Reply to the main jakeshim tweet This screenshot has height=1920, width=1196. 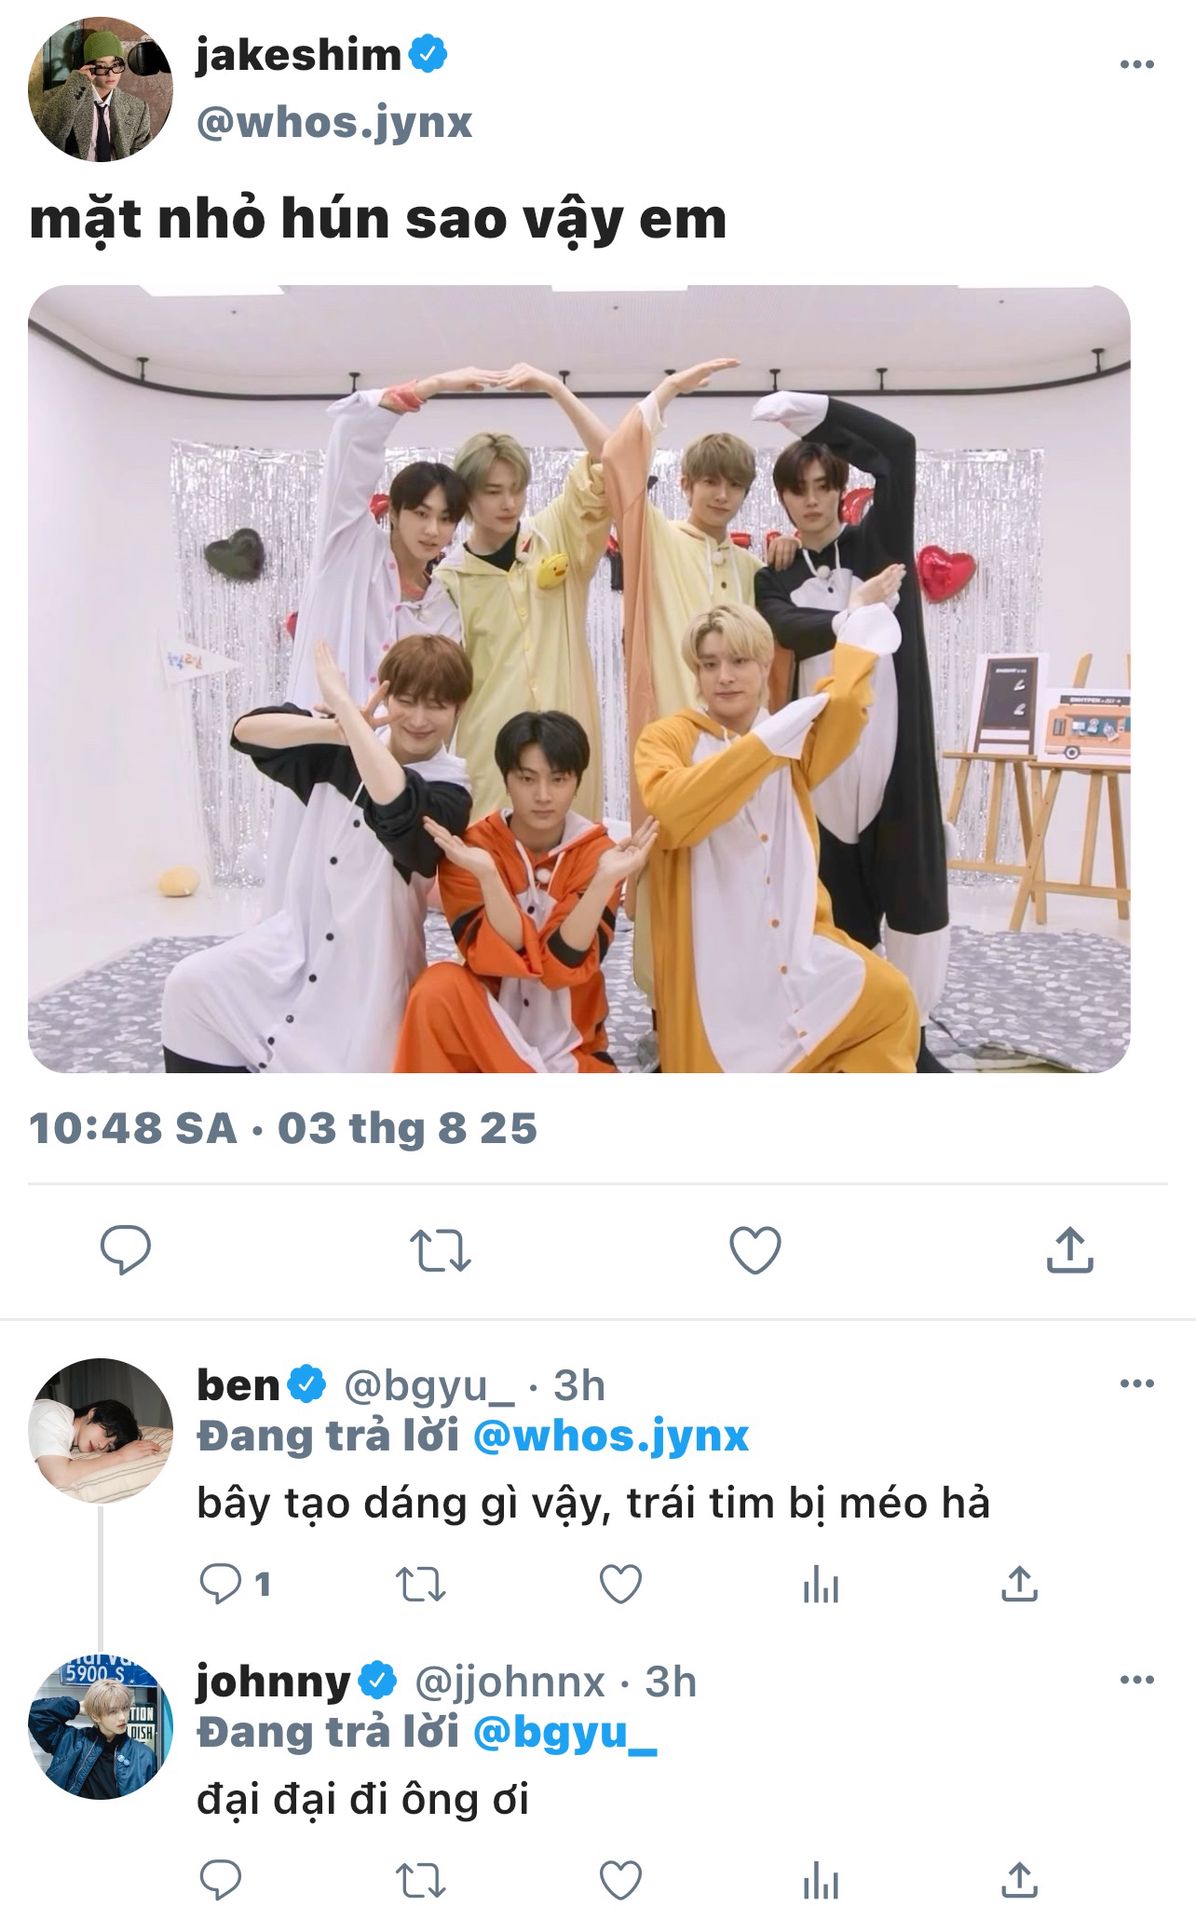point(125,1249)
